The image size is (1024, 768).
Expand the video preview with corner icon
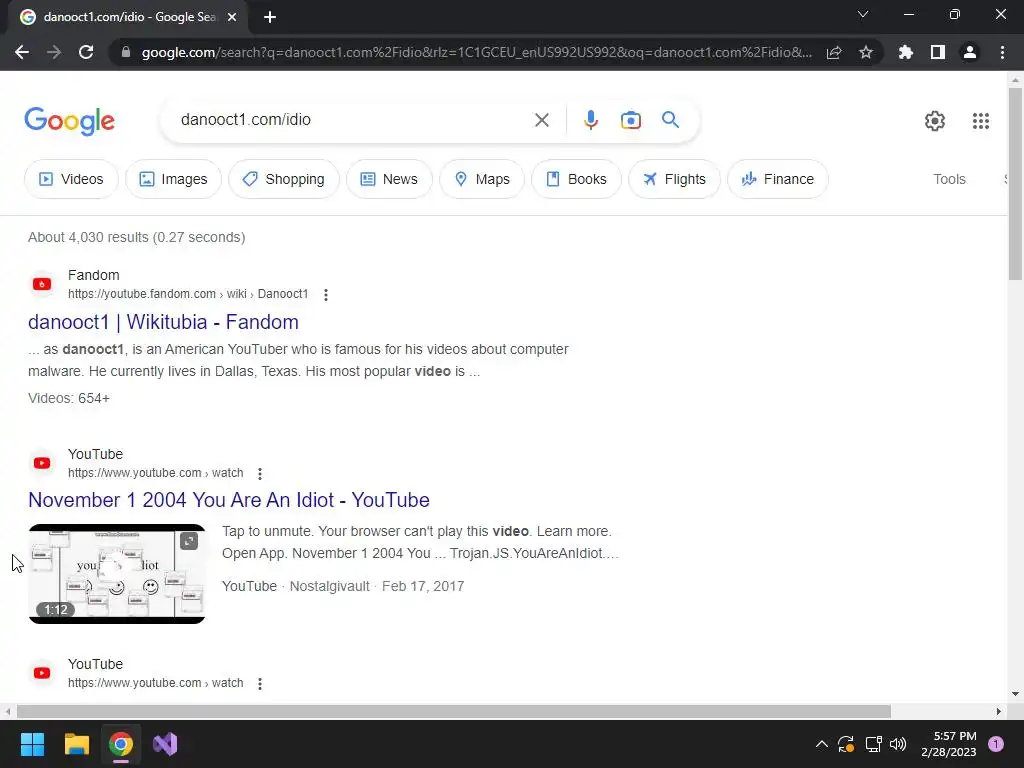tap(189, 541)
